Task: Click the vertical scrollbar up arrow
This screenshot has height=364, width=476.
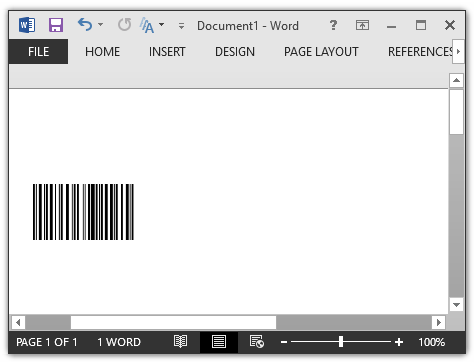Action: tap(456, 80)
